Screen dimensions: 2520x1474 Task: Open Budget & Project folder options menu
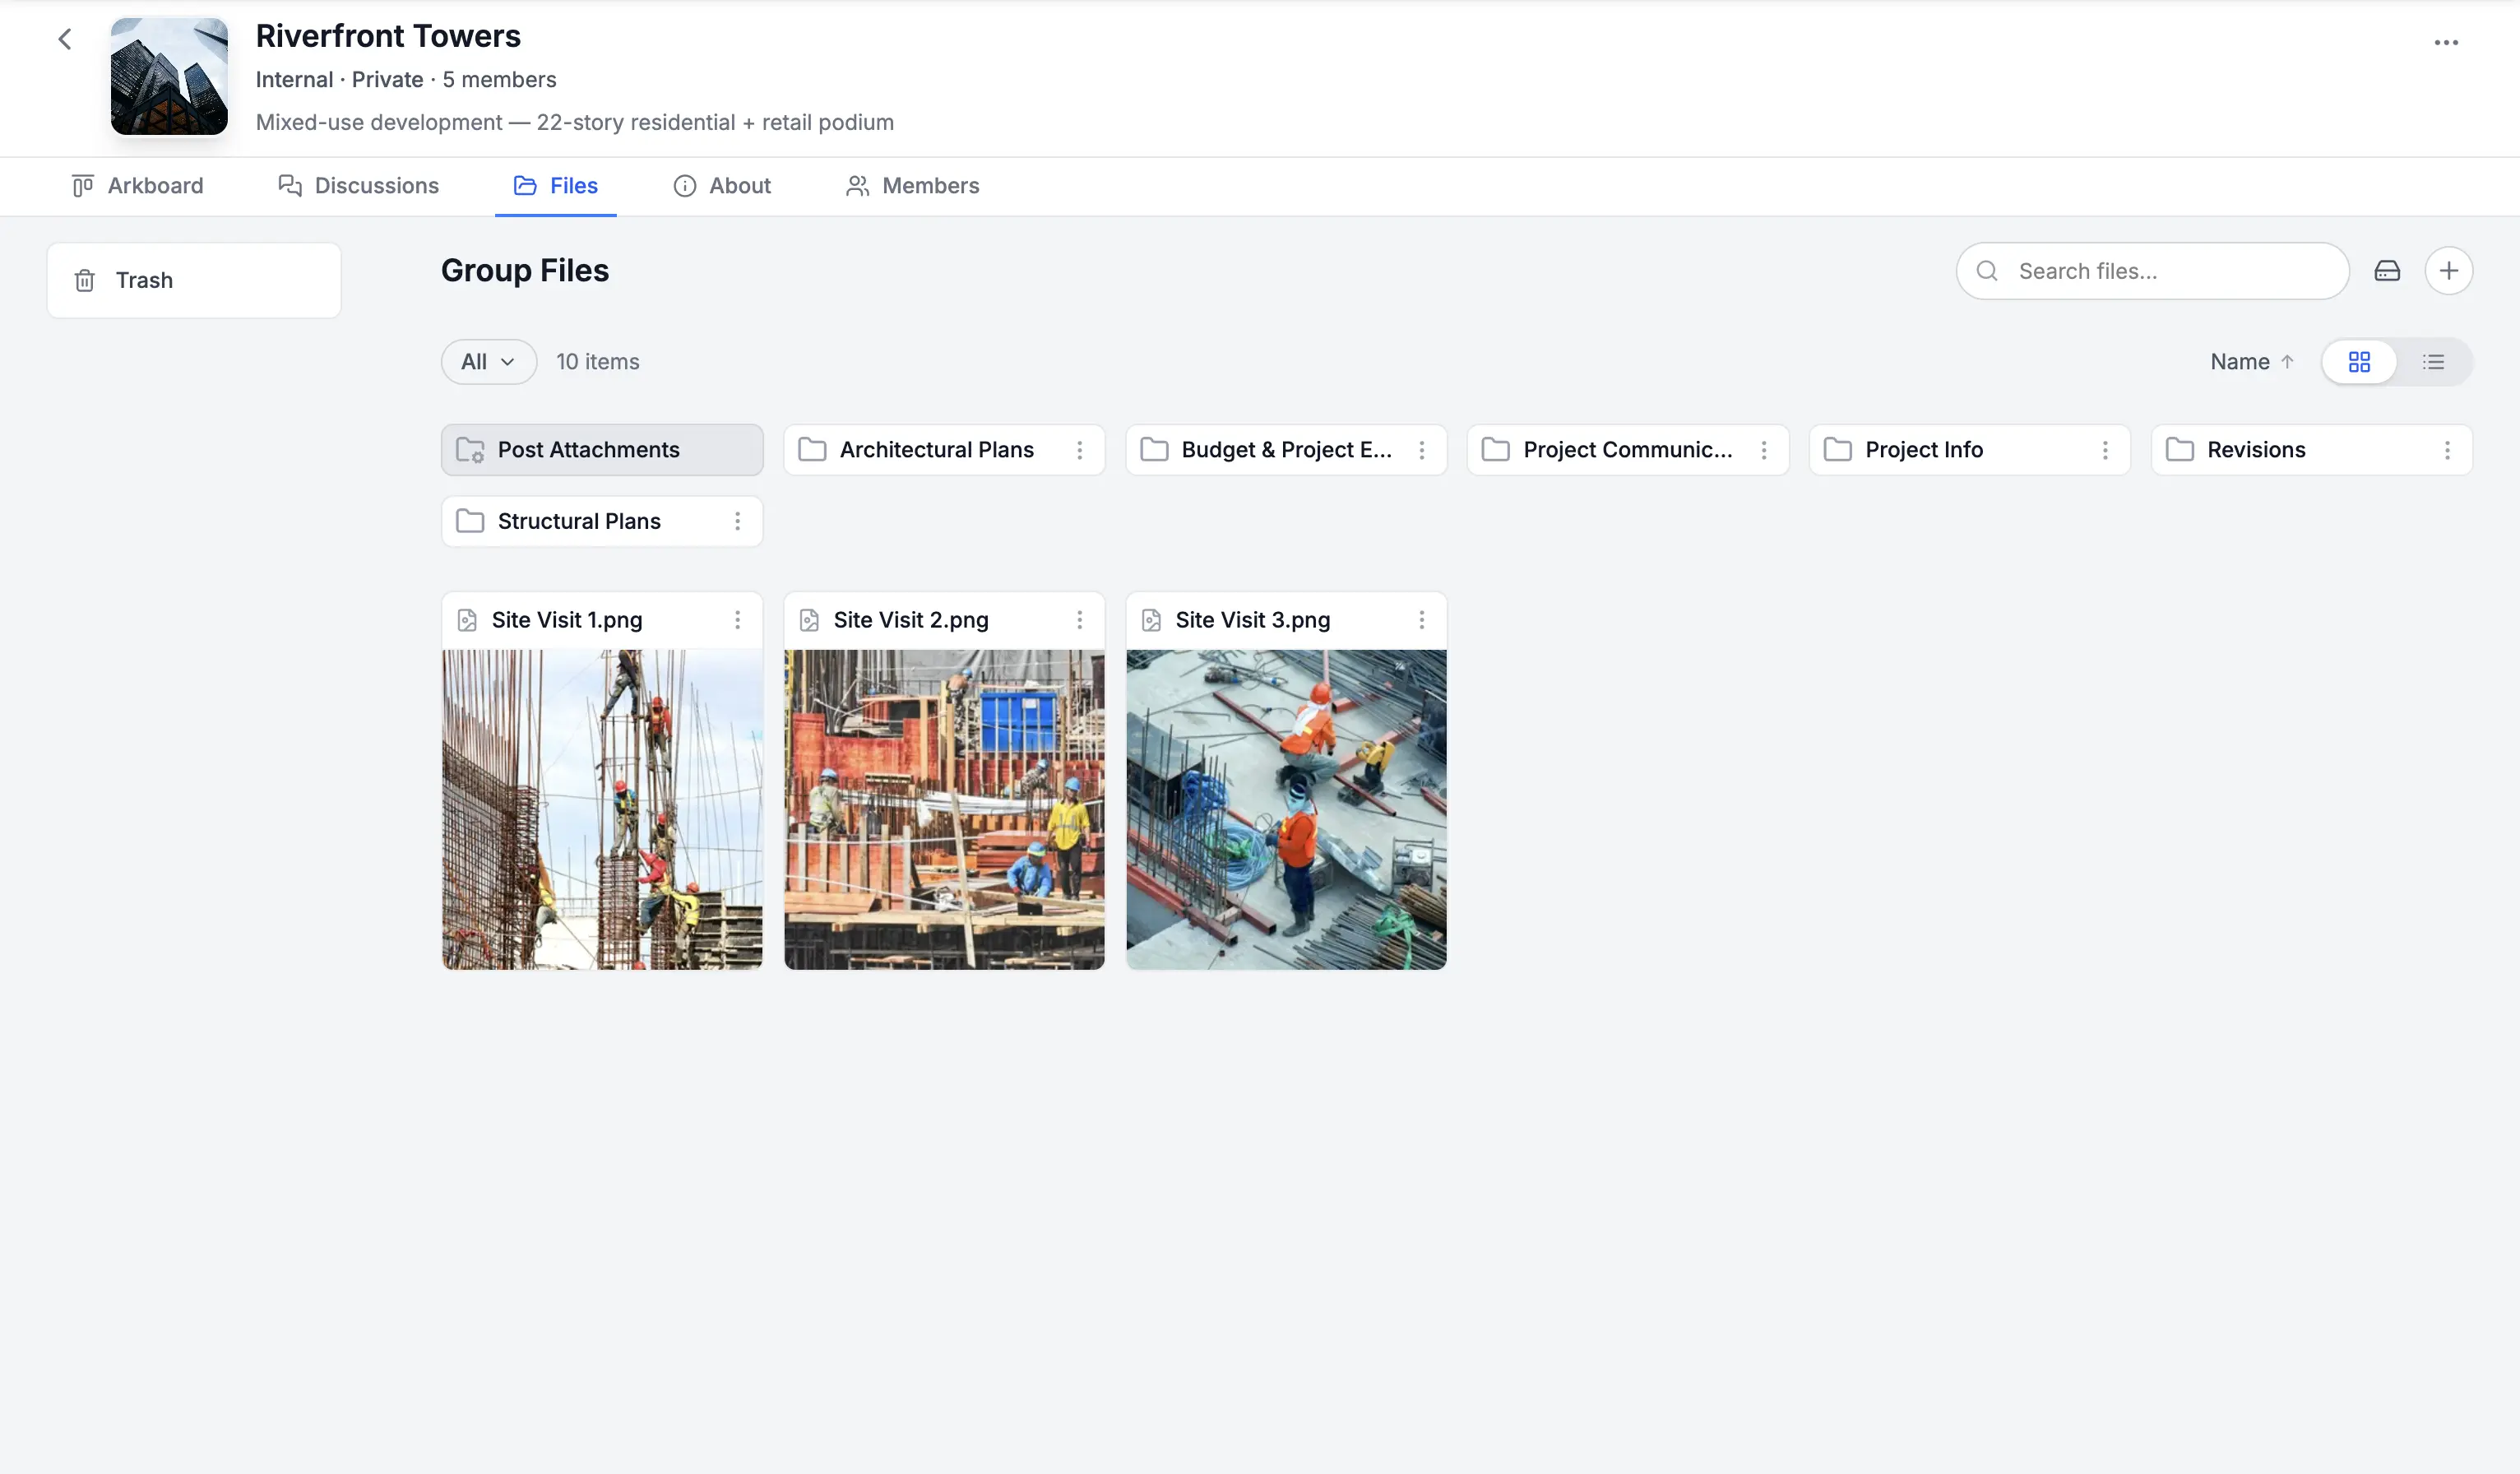tap(1421, 450)
